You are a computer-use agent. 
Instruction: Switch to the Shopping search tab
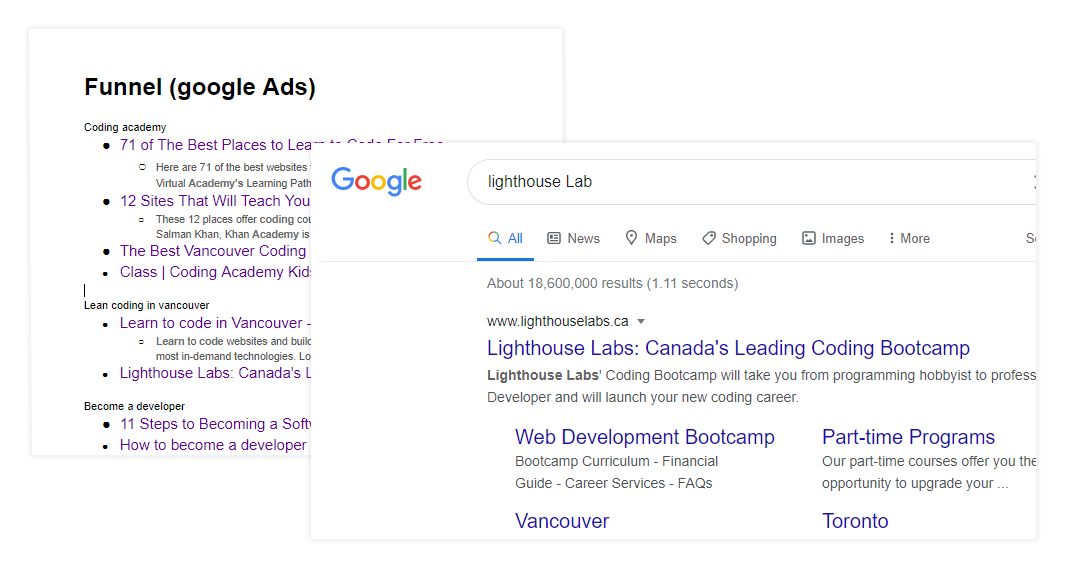point(748,238)
